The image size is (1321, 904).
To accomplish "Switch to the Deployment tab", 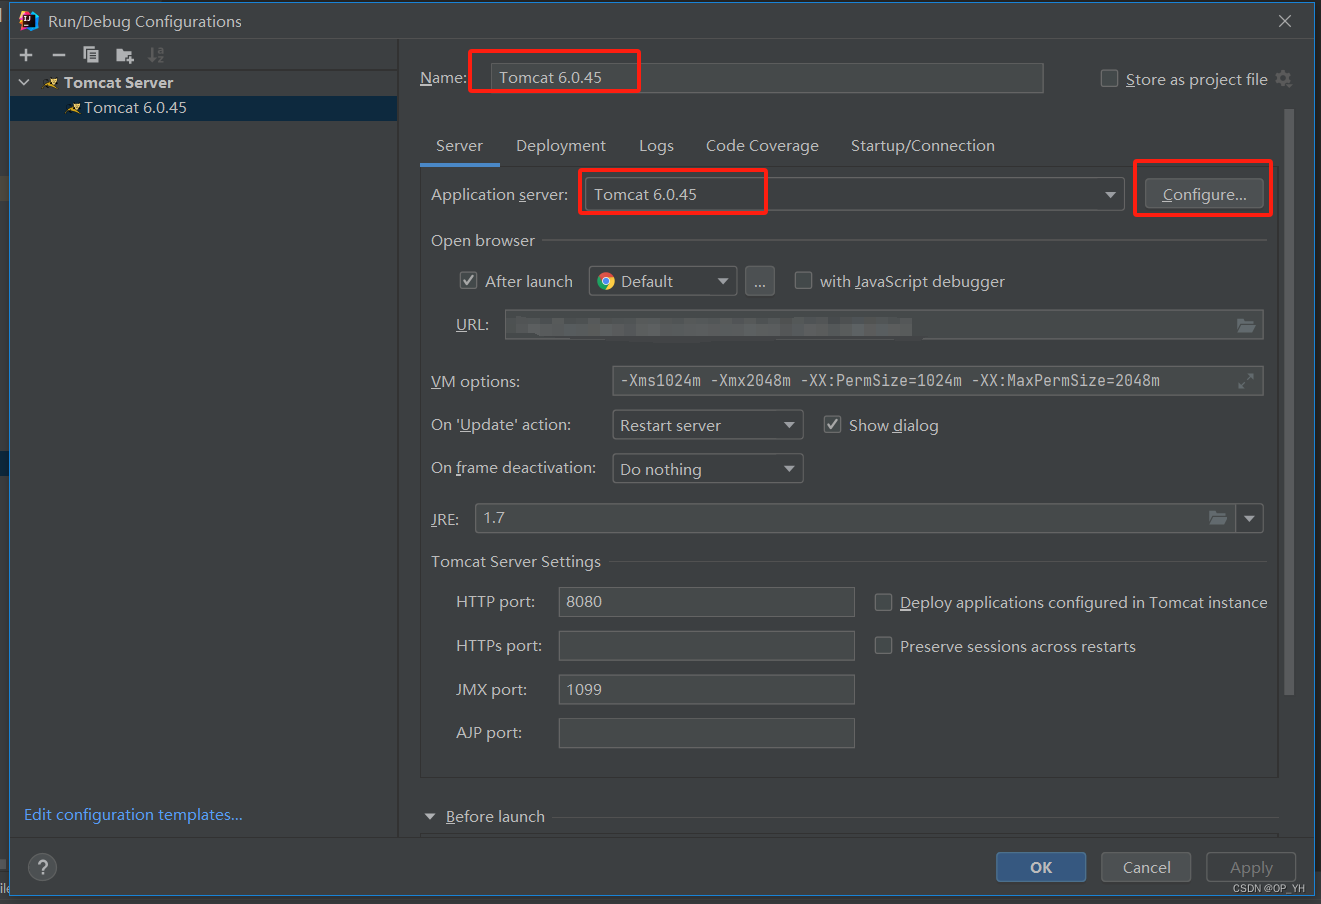I will pyautogui.click(x=560, y=146).
